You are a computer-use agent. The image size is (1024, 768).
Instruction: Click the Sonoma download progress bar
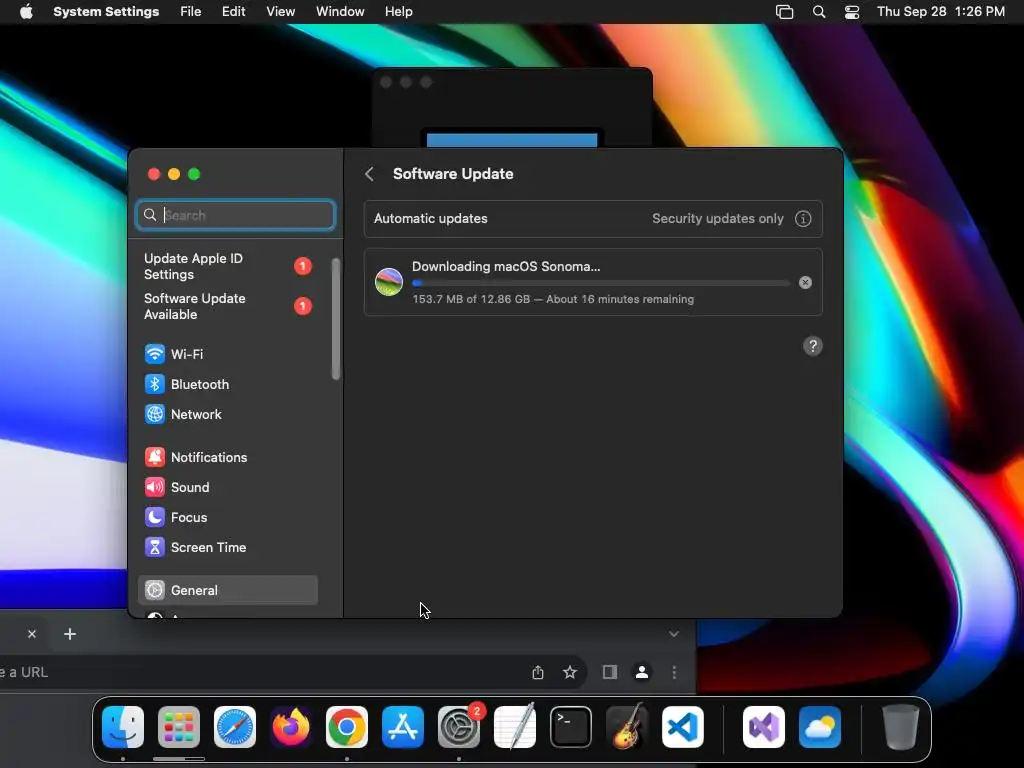click(601, 283)
